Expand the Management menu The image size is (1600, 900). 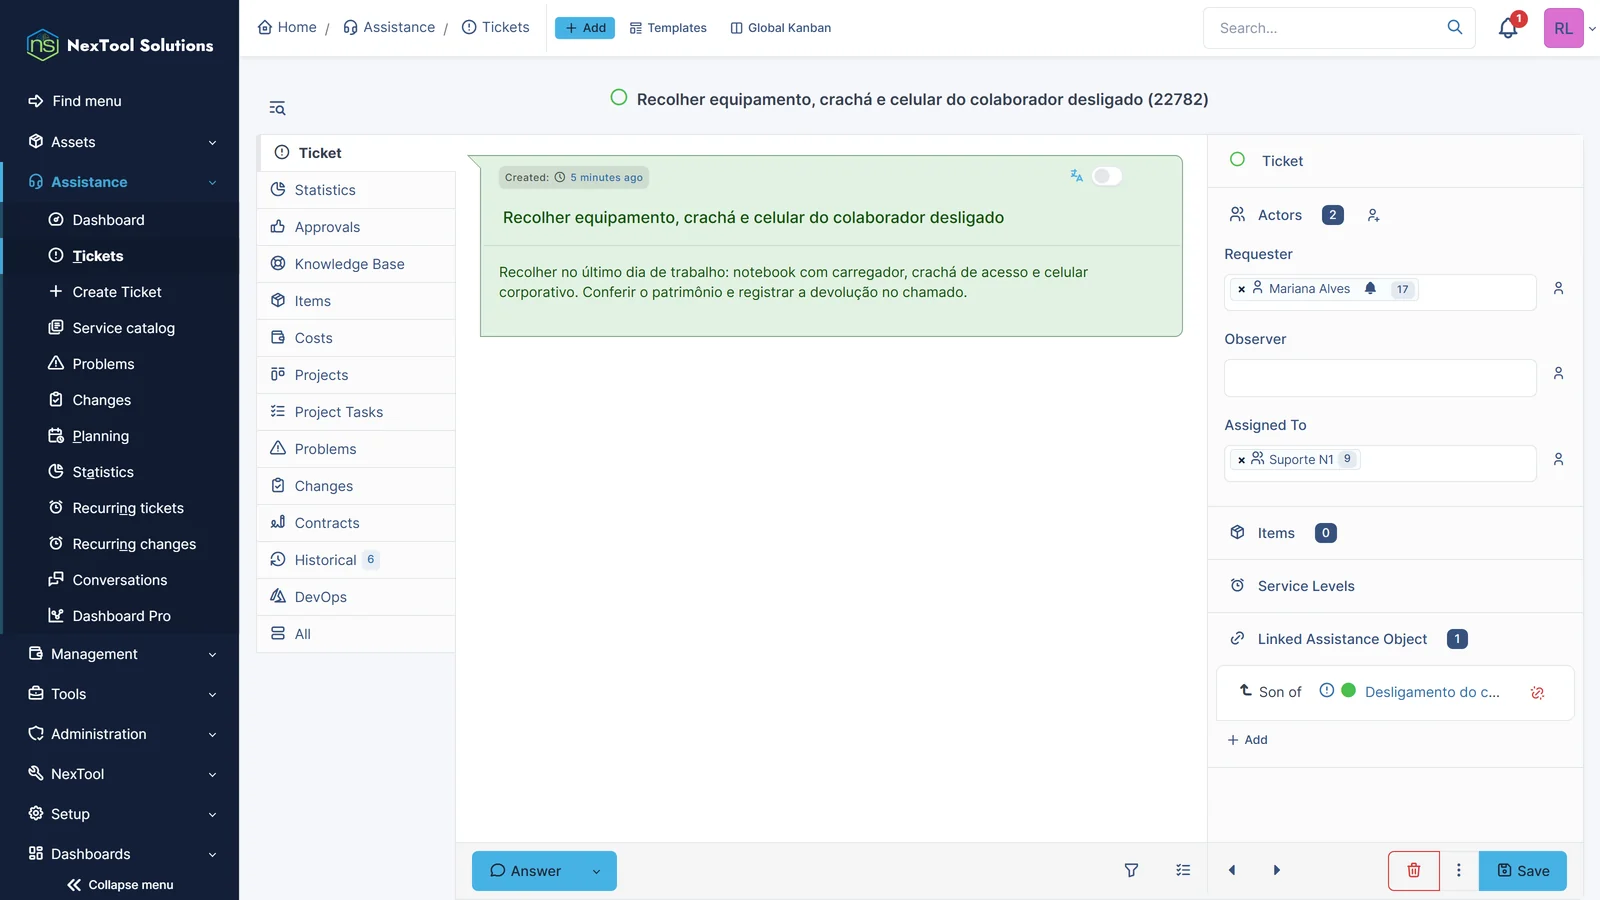click(120, 654)
